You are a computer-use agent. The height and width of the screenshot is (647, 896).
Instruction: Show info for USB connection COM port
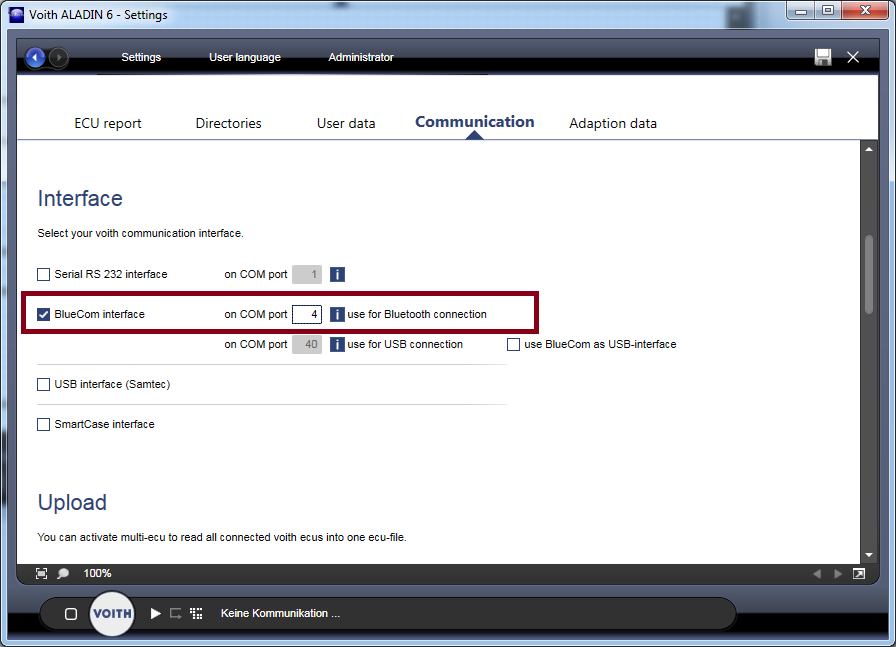337,344
